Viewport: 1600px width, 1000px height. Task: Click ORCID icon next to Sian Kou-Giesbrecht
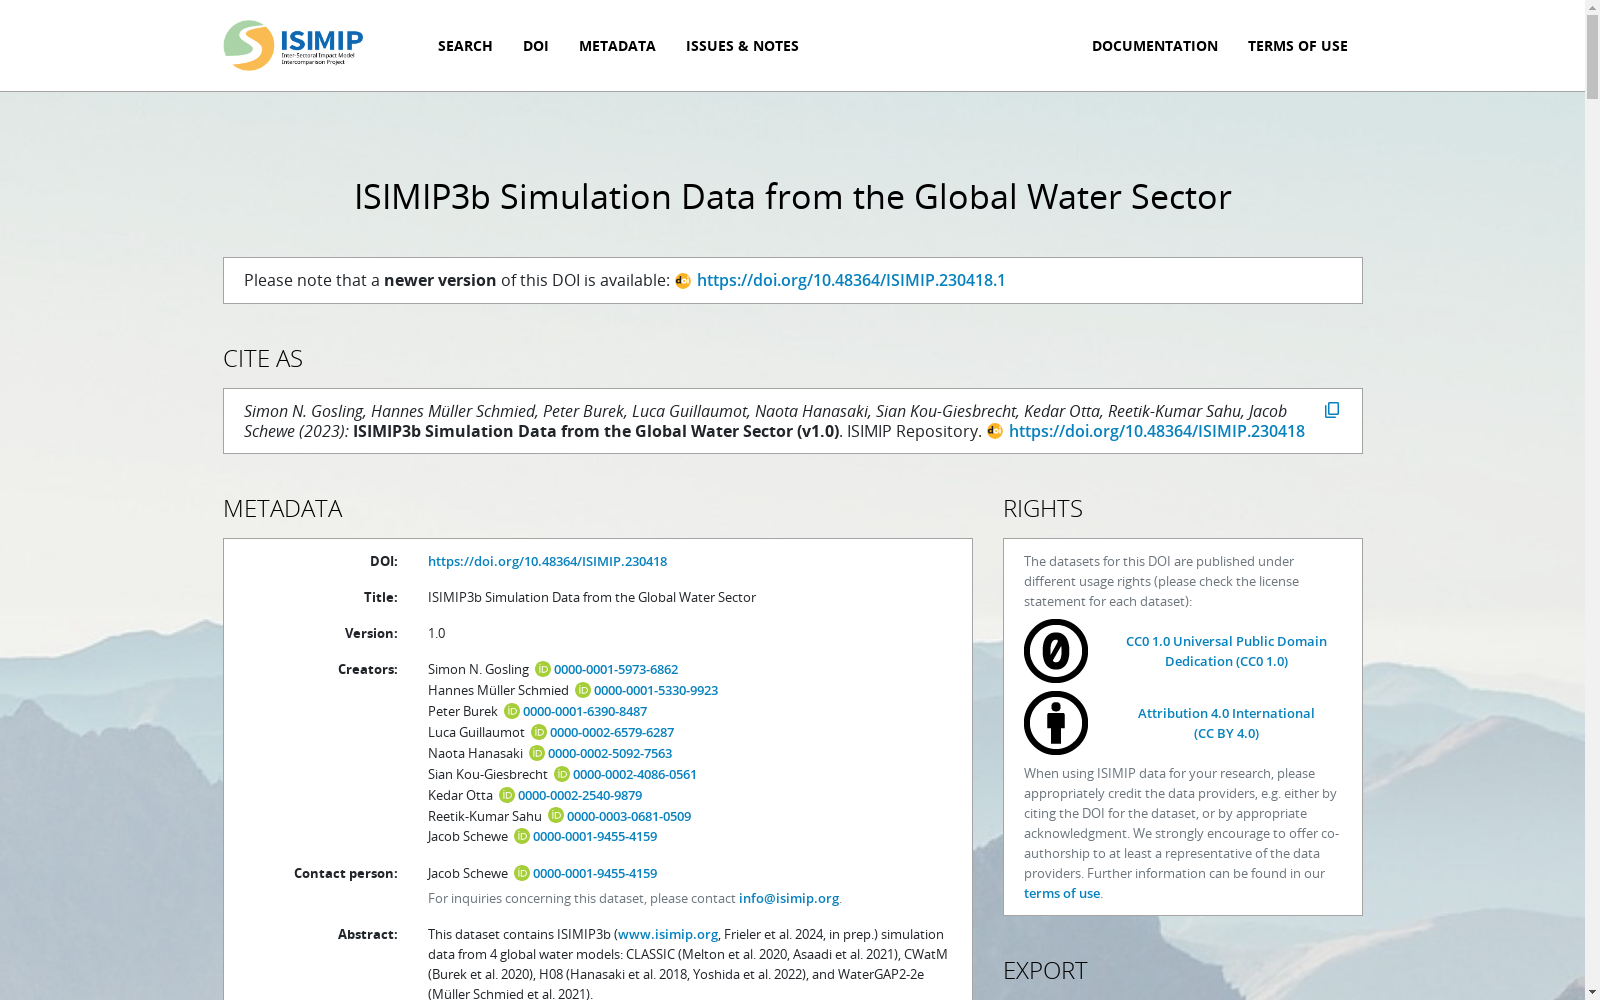coord(561,774)
